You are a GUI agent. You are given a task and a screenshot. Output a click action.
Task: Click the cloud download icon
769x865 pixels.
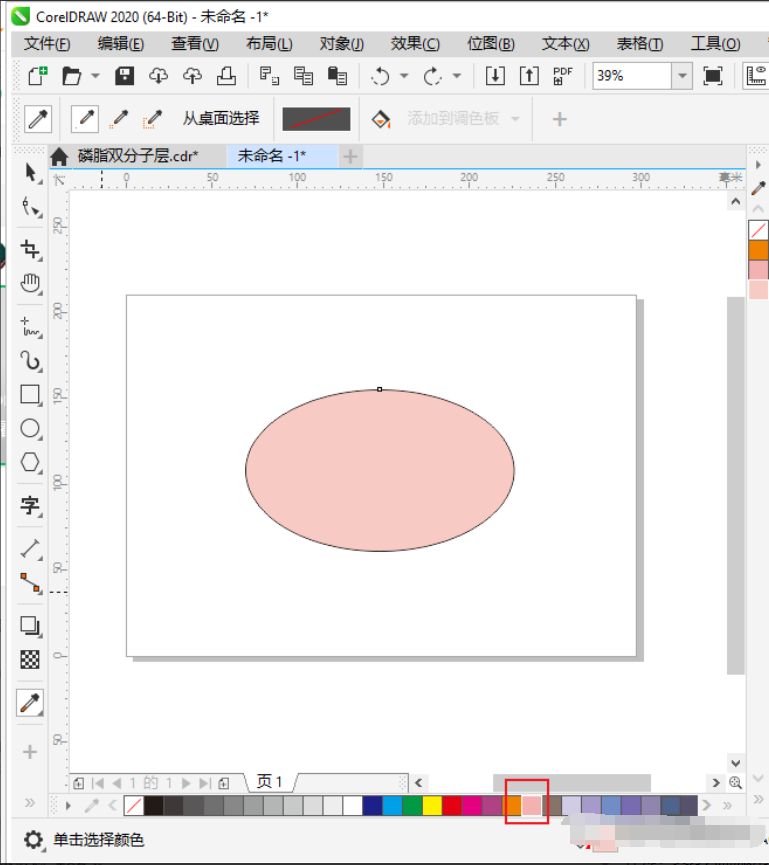[158, 76]
